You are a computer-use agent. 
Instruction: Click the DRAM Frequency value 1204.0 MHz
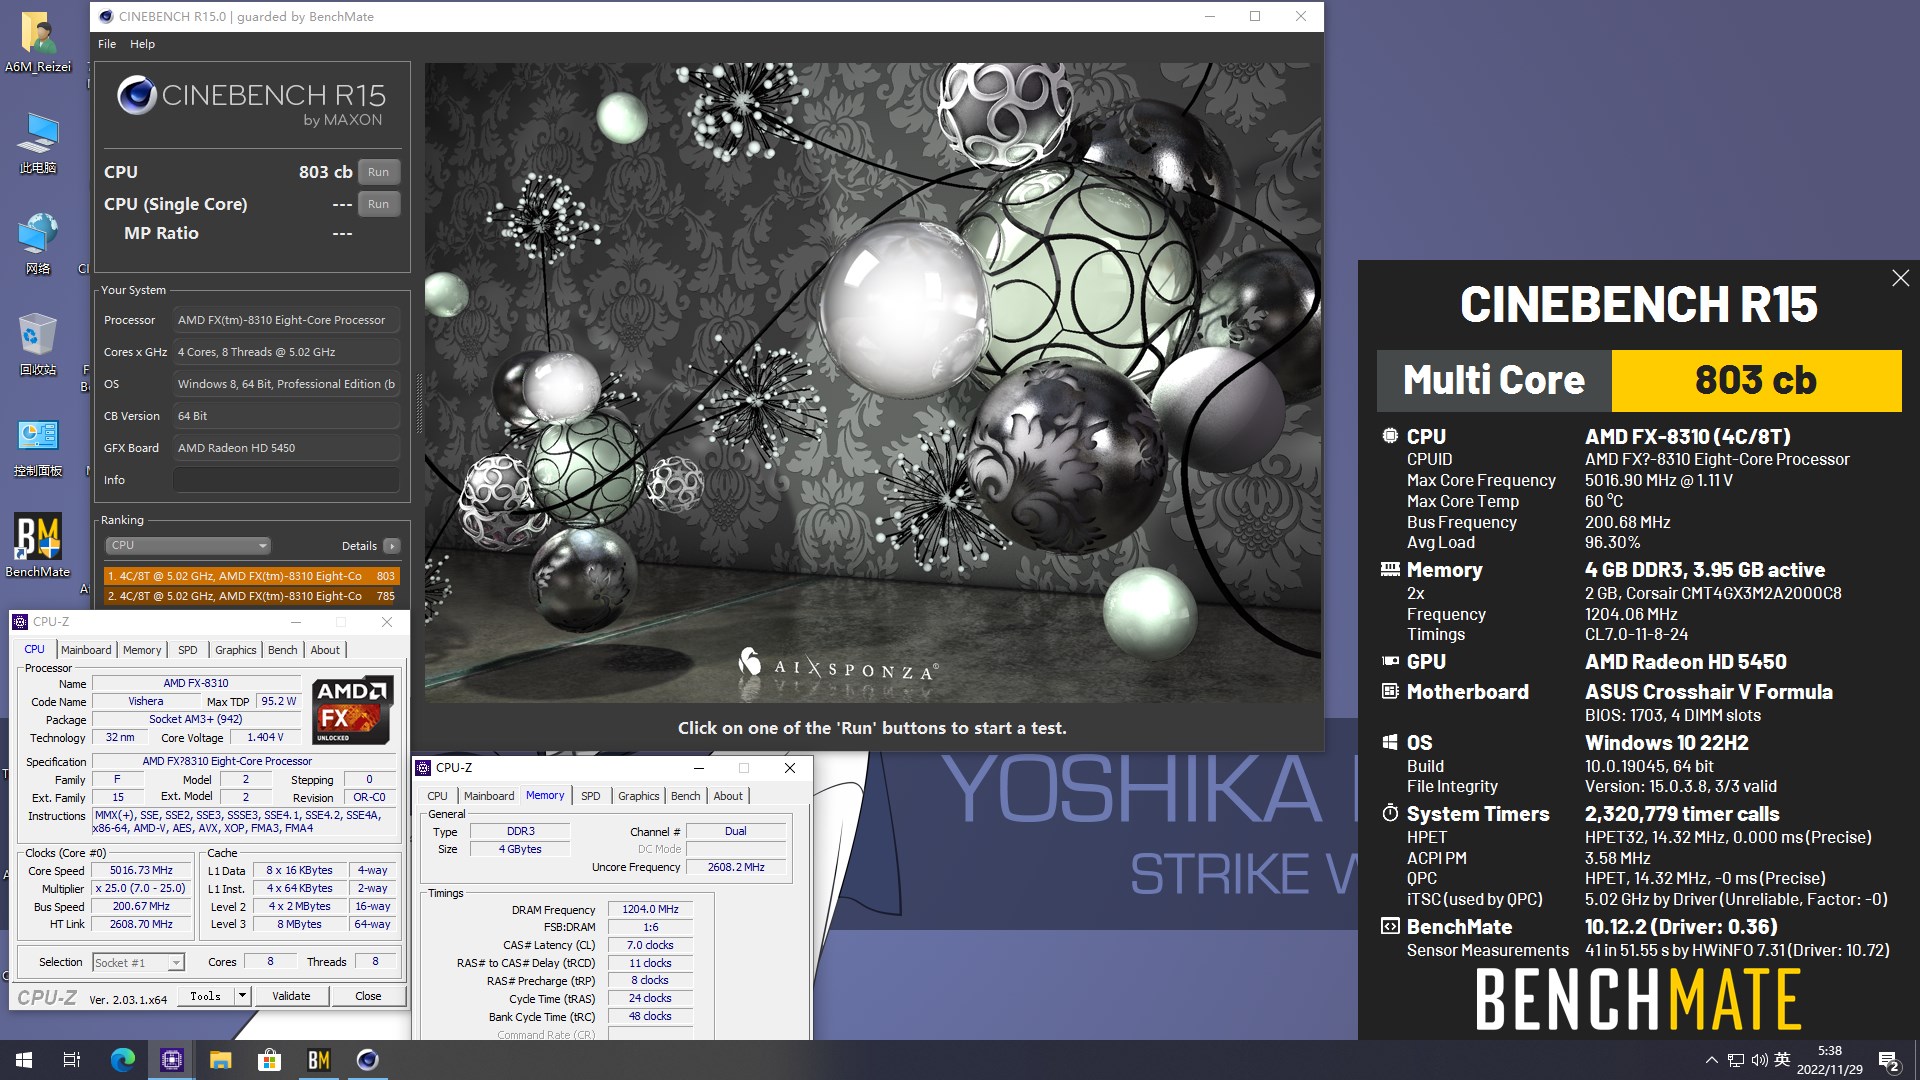point(650,910)
